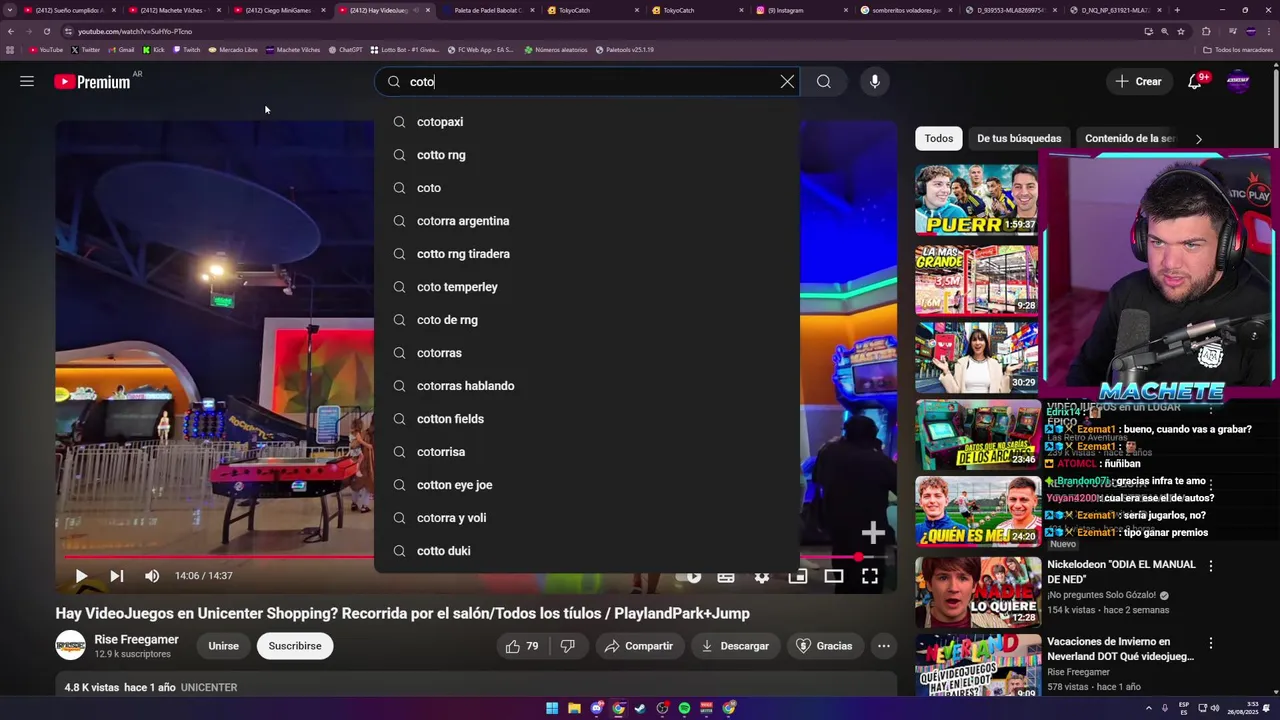Enable miniplayer mode

[797, 576]
